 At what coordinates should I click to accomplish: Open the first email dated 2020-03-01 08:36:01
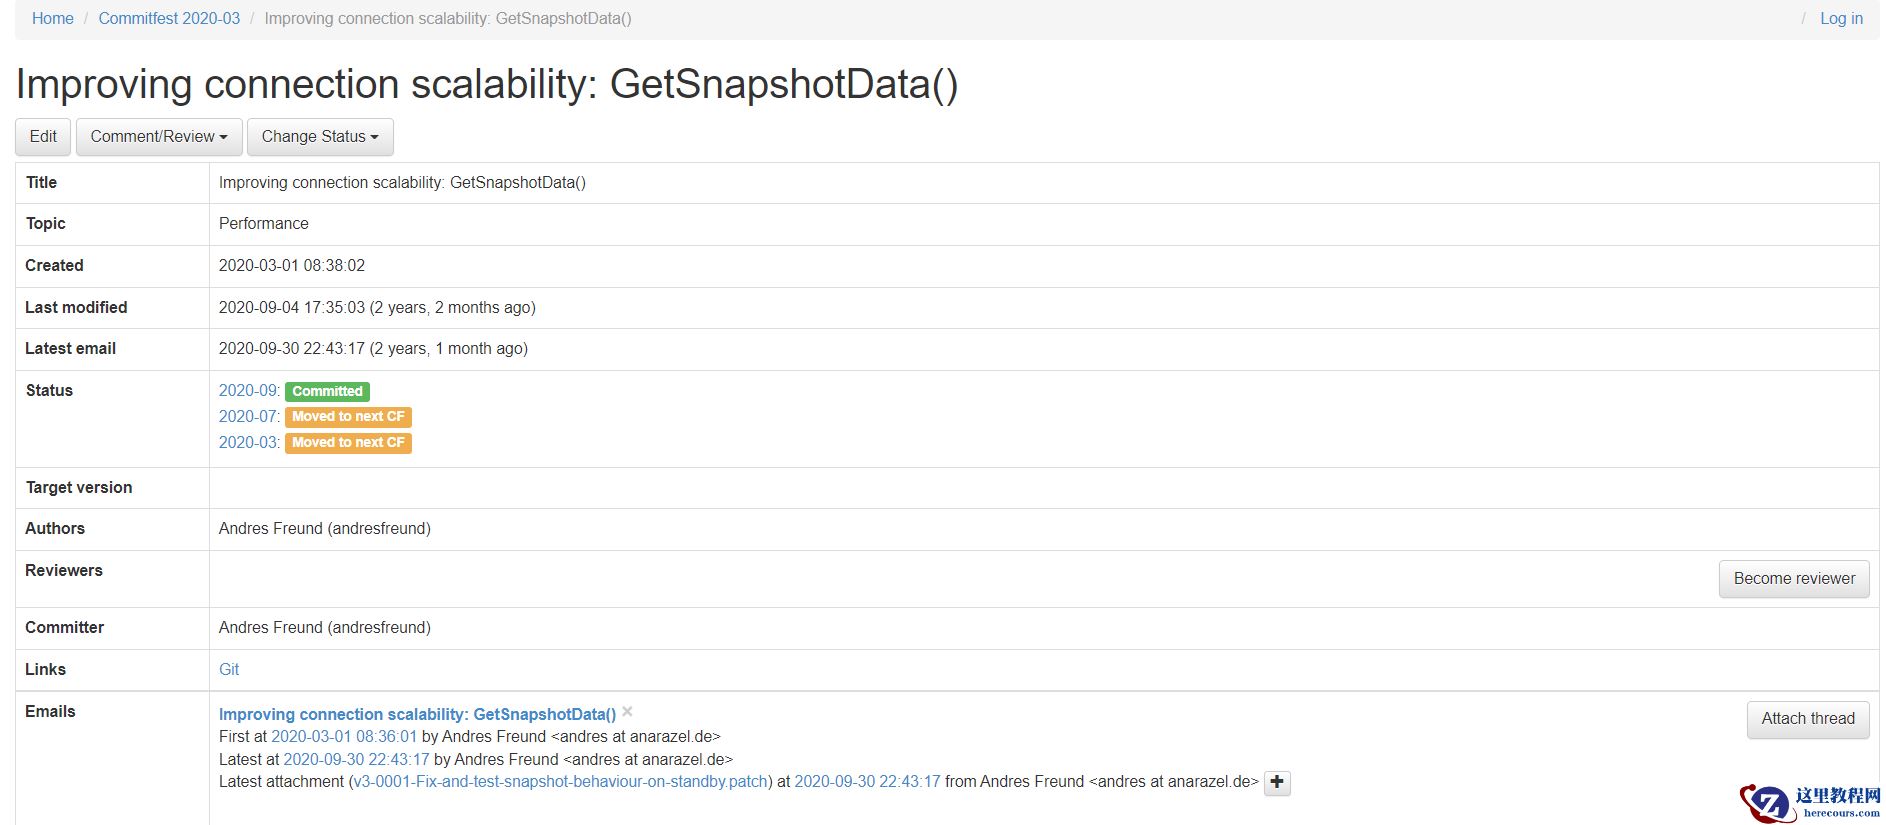(x=344, y=737)
